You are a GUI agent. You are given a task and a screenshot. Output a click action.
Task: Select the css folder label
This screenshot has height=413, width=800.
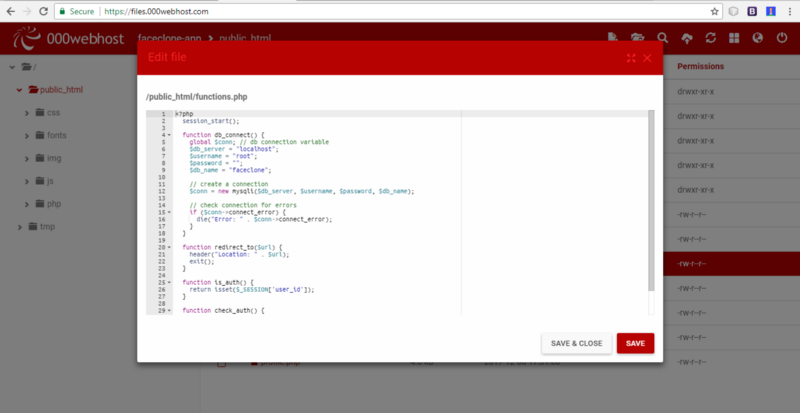coord(54,112)
